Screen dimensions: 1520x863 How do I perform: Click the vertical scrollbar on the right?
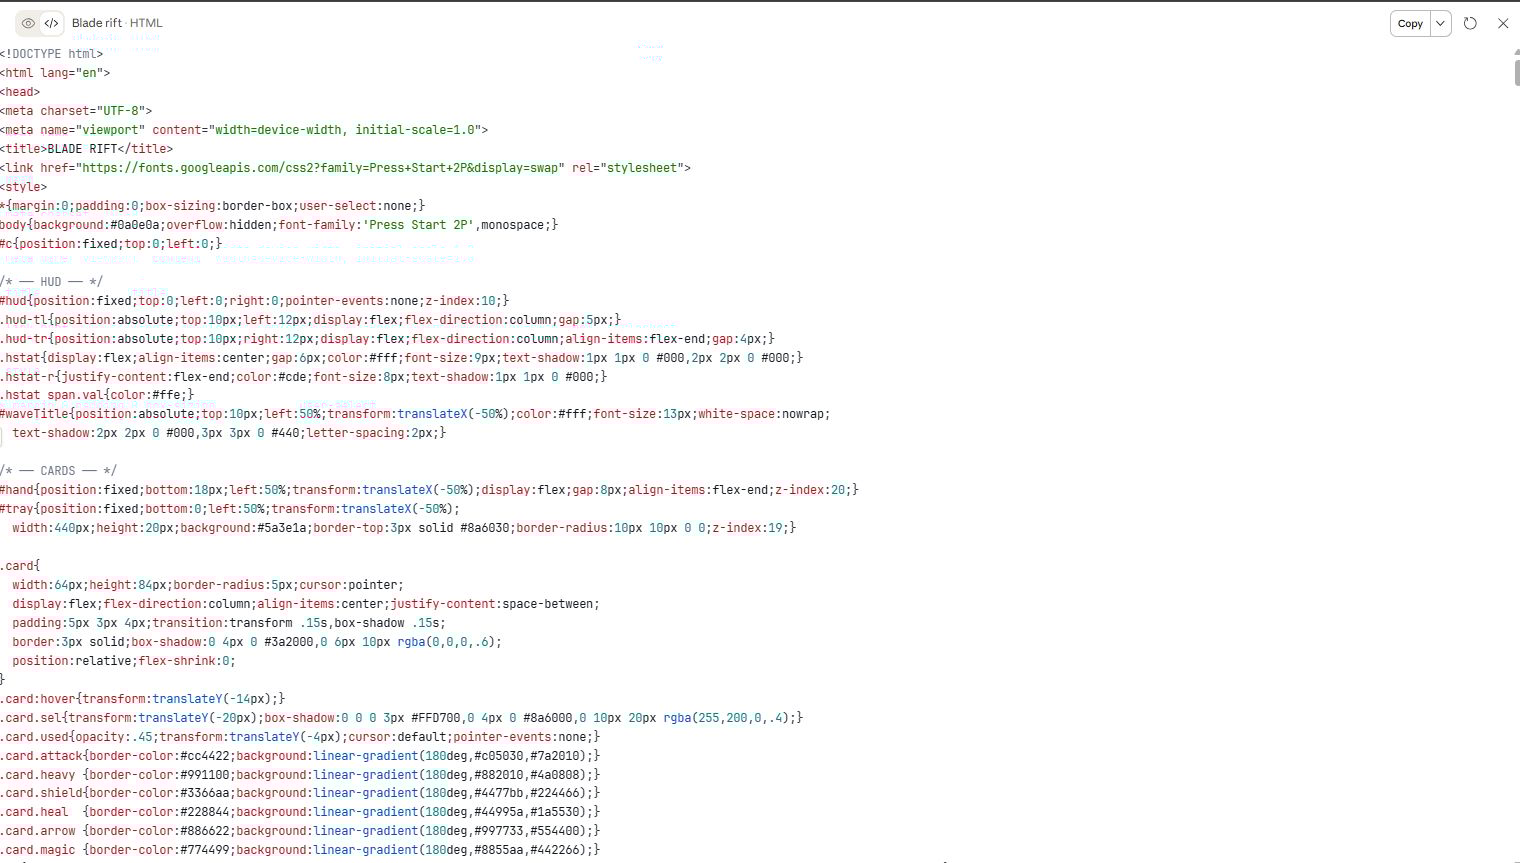click(1515, 70)
